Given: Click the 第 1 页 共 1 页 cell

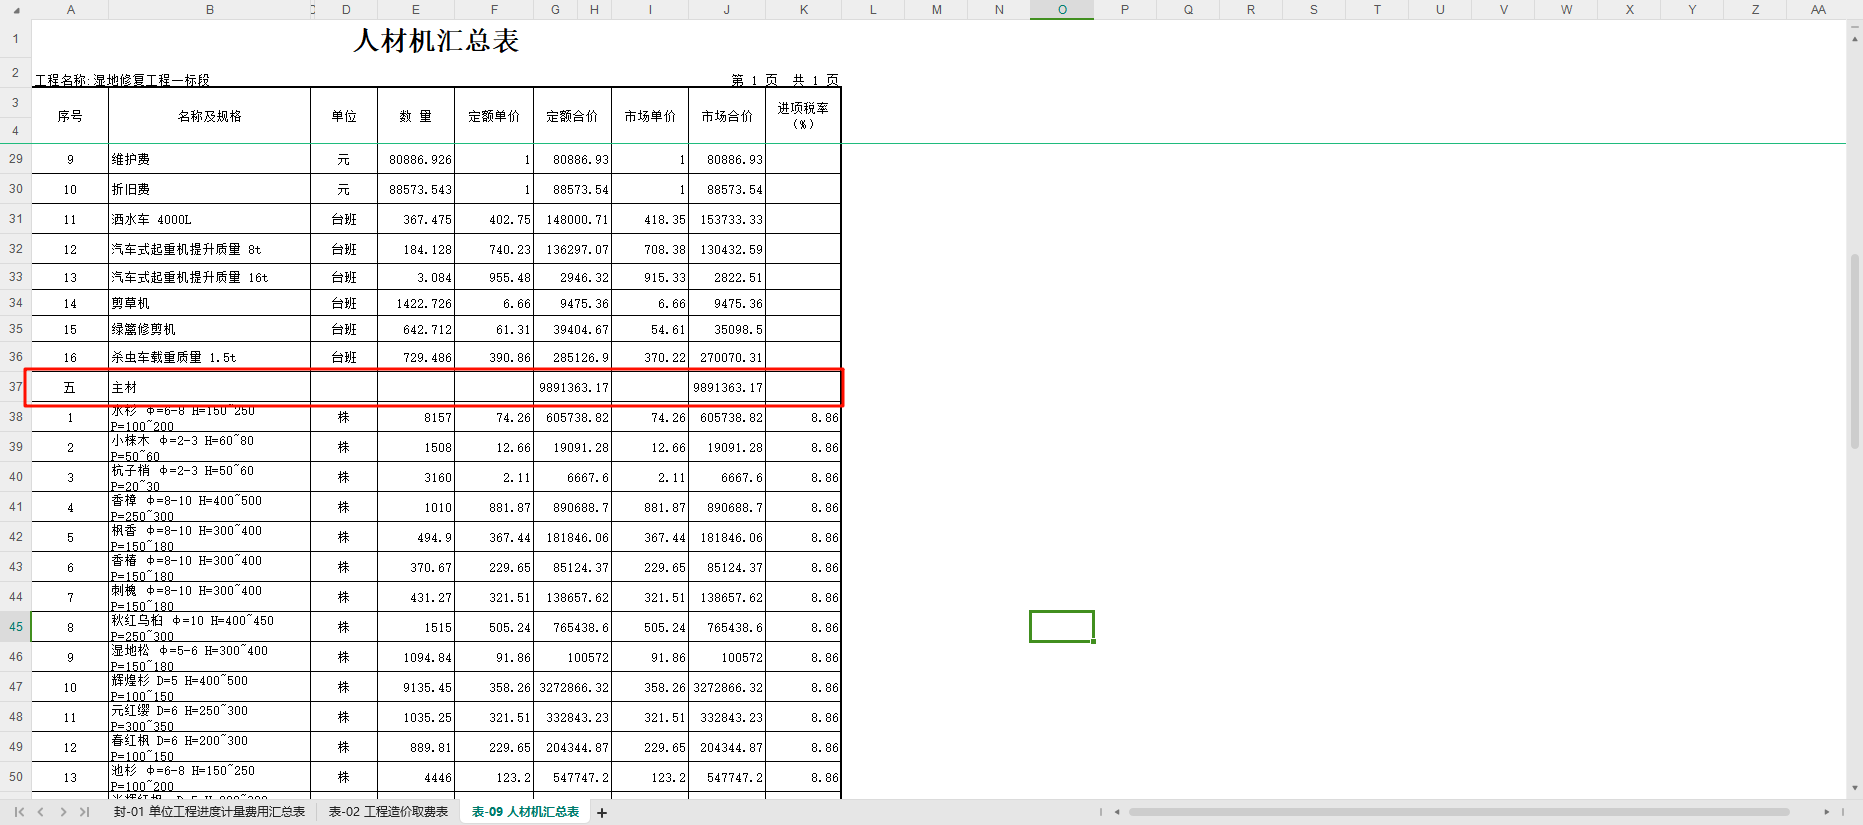Looking at the screenshot, I should click(784, 80).
